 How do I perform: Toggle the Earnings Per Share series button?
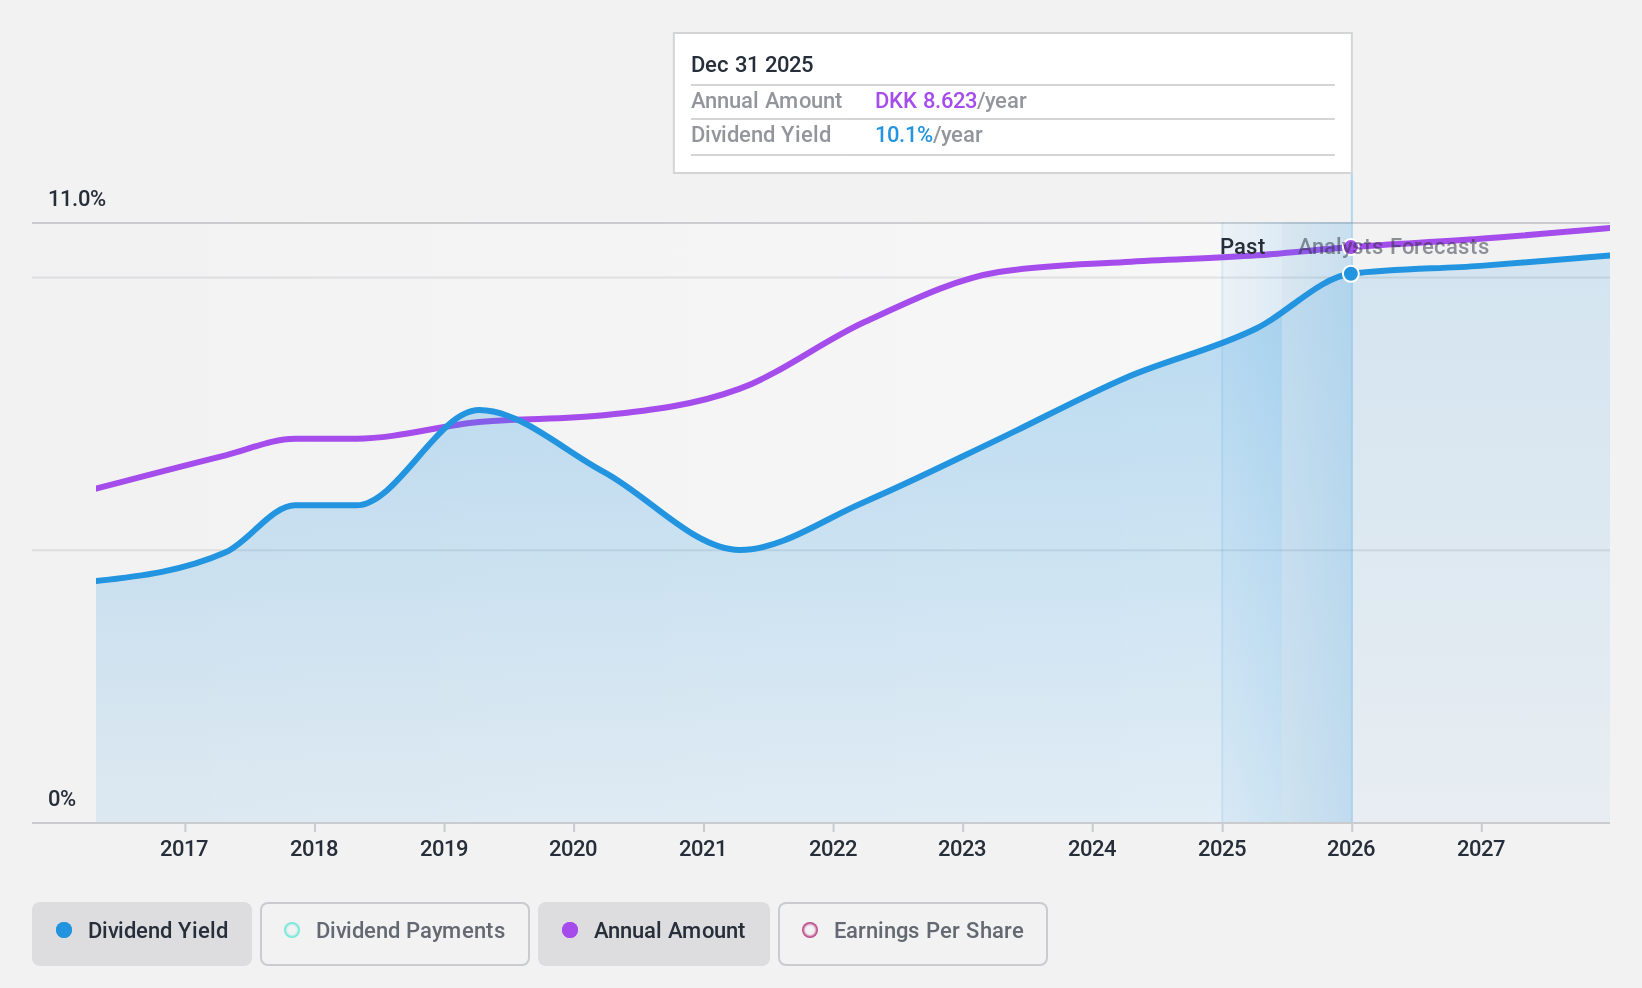coord(913,934)
